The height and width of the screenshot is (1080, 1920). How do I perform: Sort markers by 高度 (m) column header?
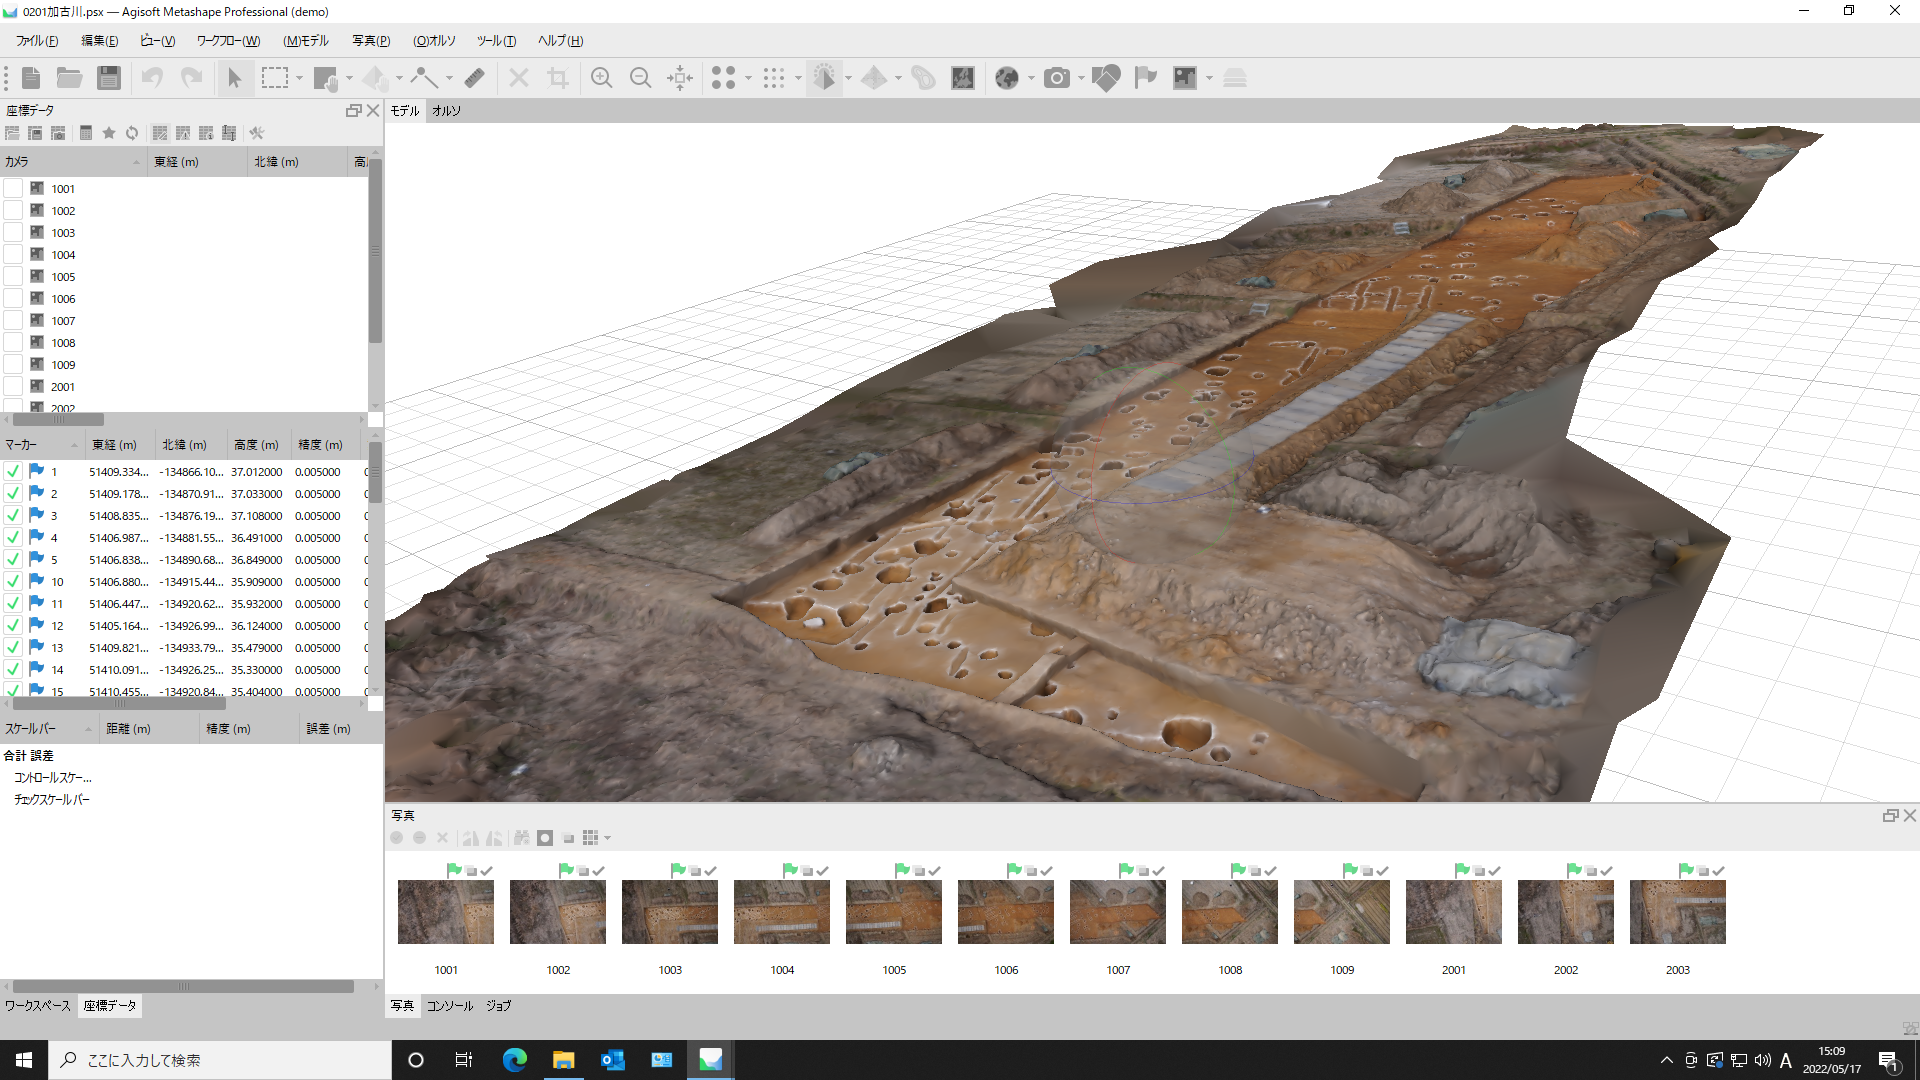(257, 445)
